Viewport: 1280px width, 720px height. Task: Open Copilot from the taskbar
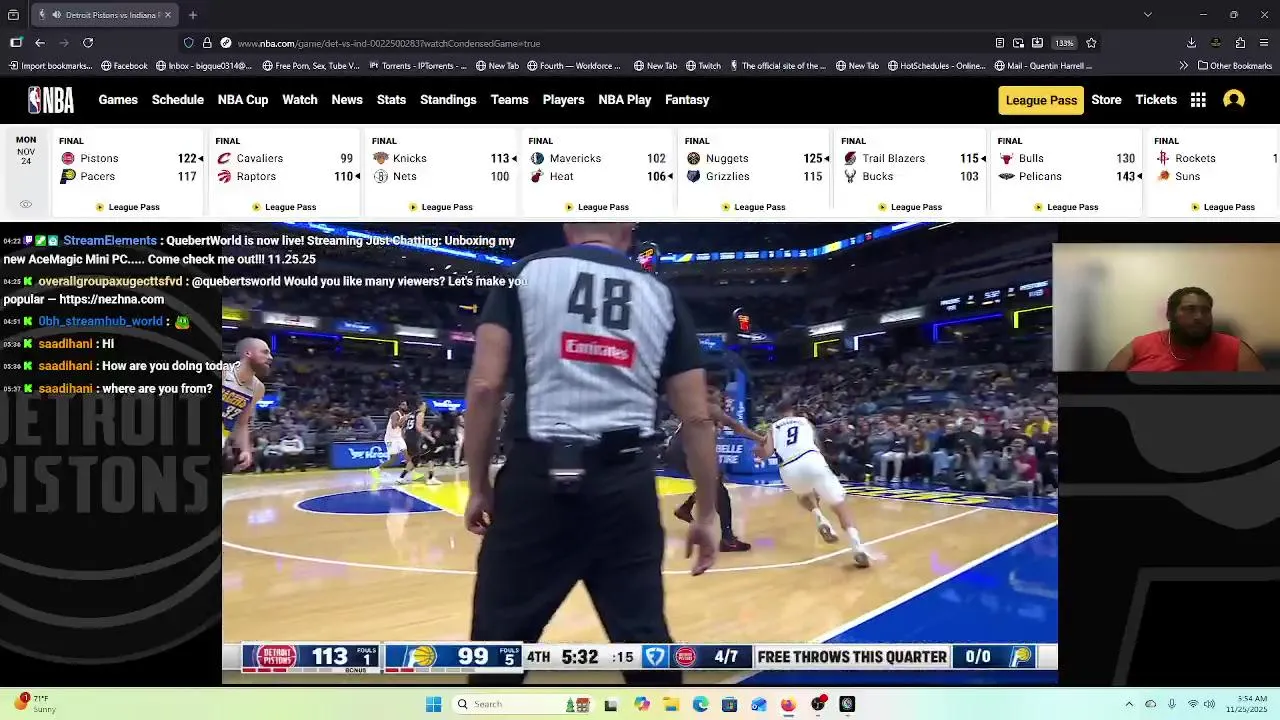coord(642,704)
